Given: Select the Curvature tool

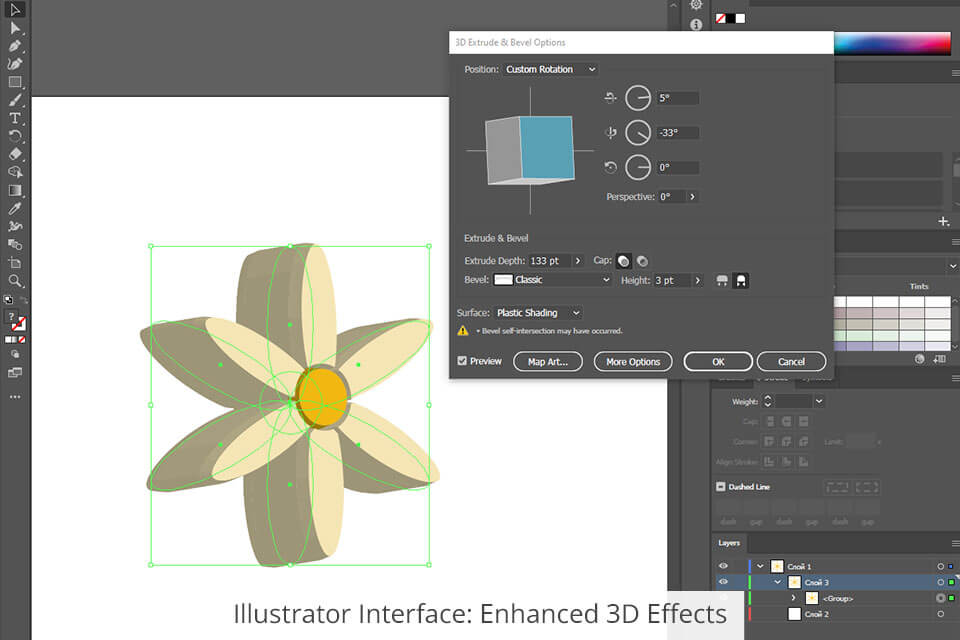Looking at the screenshot, I should tap(15, 64).
